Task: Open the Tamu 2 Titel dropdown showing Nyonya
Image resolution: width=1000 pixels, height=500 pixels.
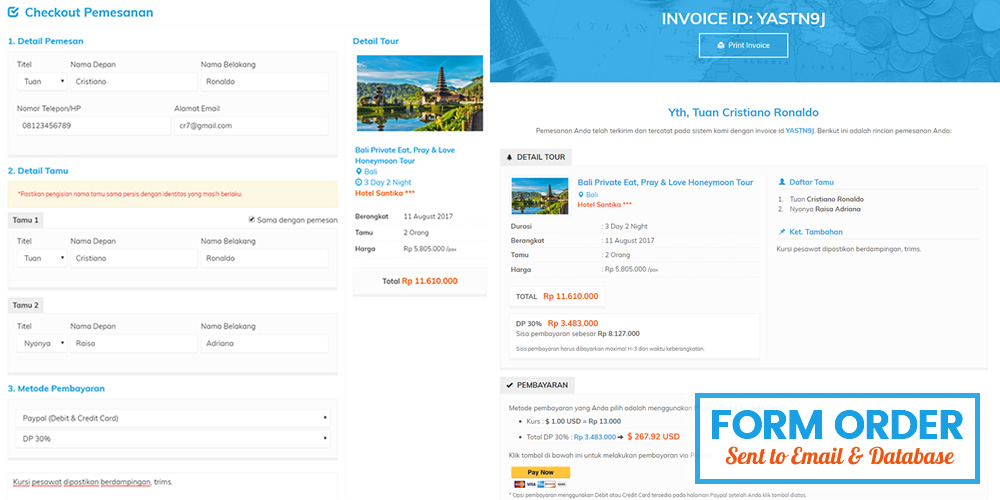Action: [41, 343]
